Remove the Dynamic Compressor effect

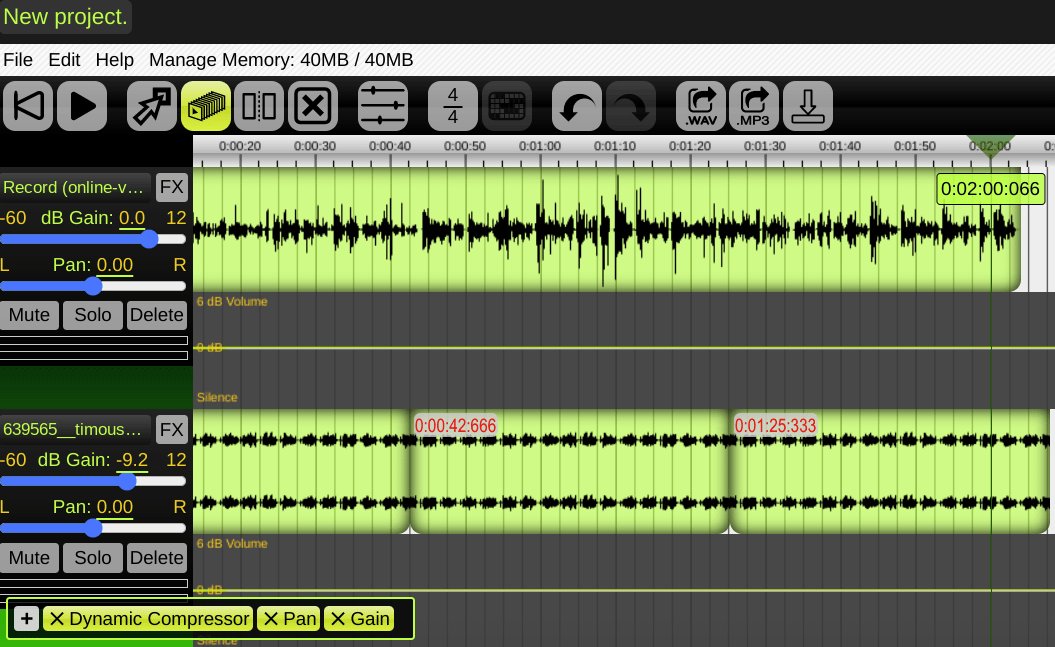click(57, 619)
